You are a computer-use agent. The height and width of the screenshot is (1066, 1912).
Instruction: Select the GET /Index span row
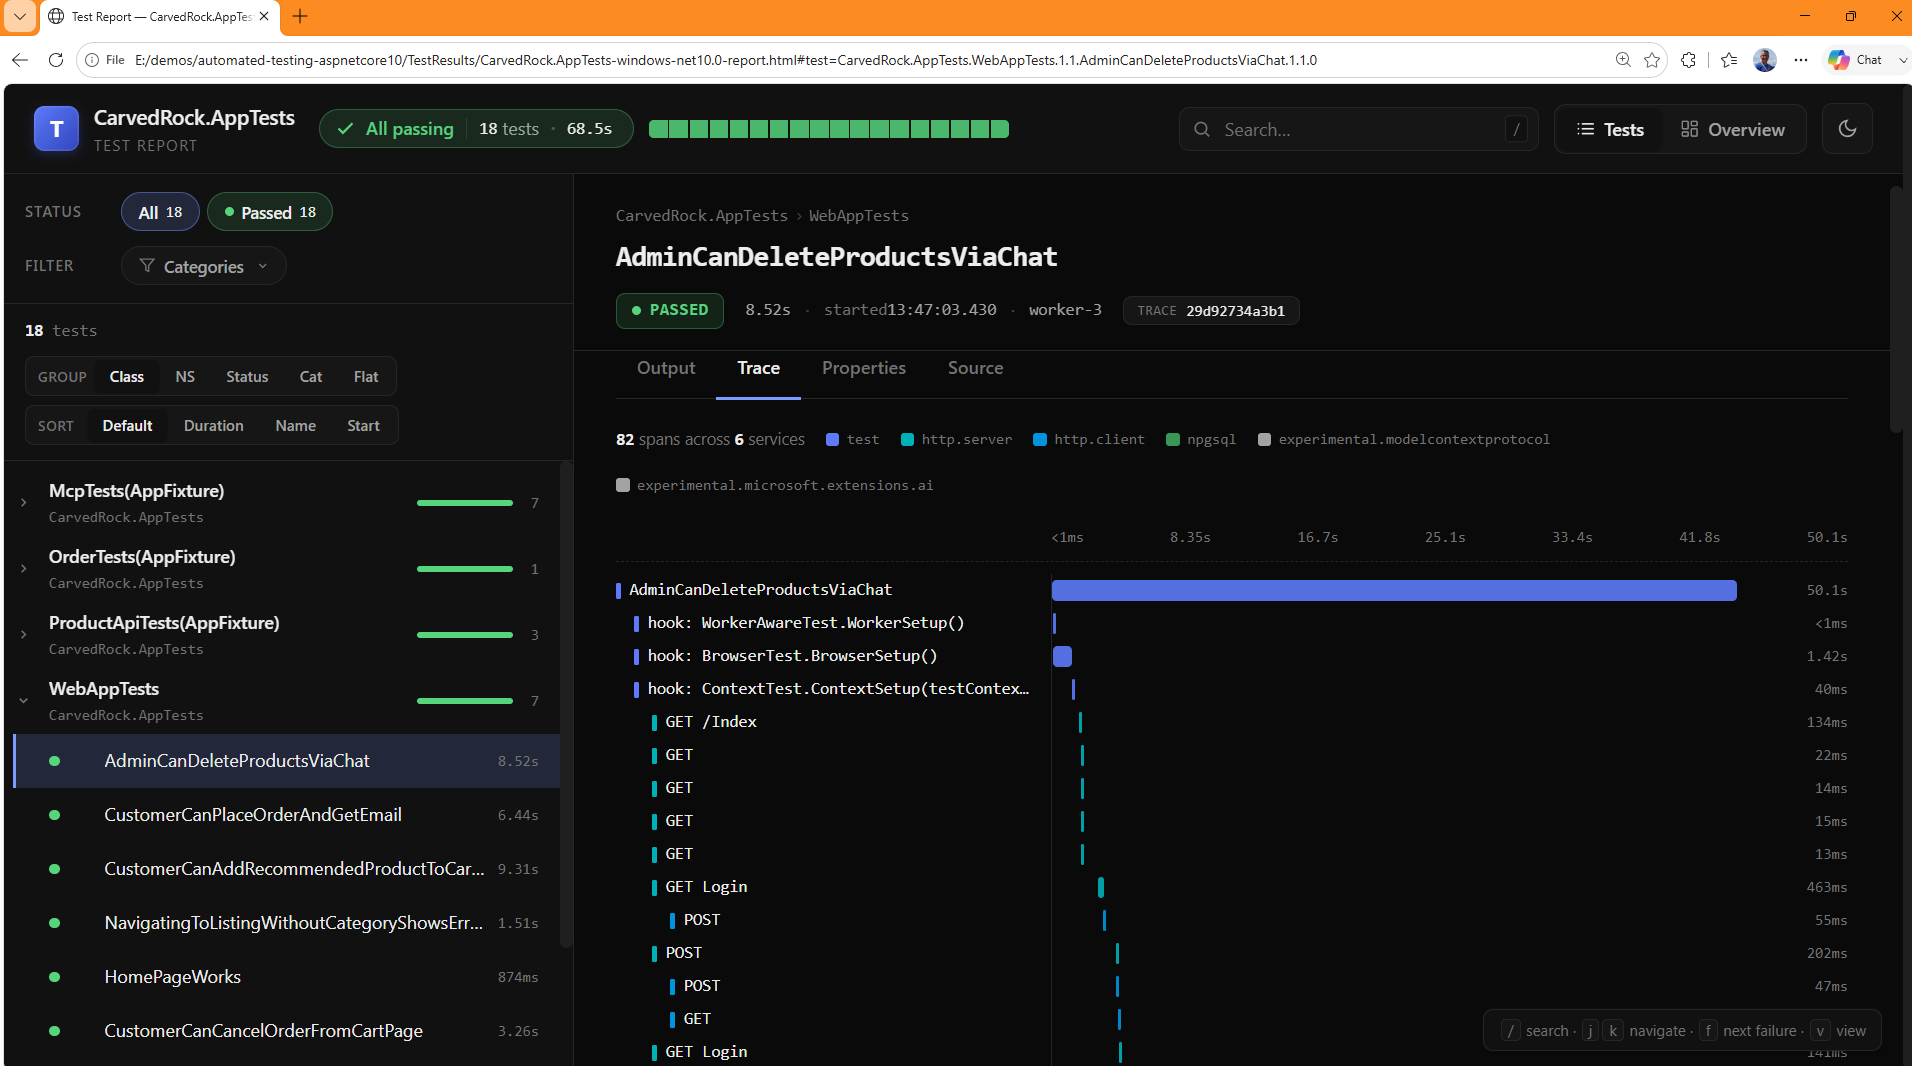point(1232,722)
